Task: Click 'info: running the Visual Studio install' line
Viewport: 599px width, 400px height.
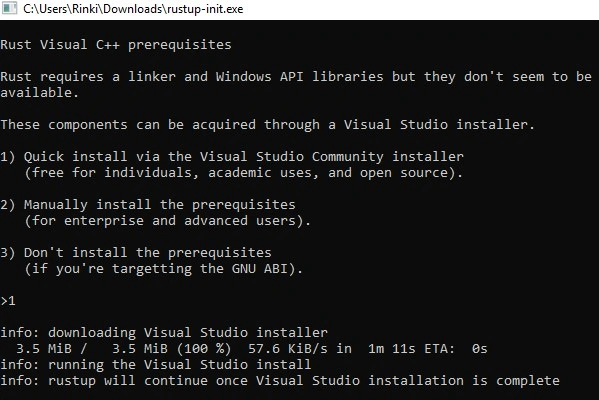Action: pyautogui.click(x=156, y=365)
